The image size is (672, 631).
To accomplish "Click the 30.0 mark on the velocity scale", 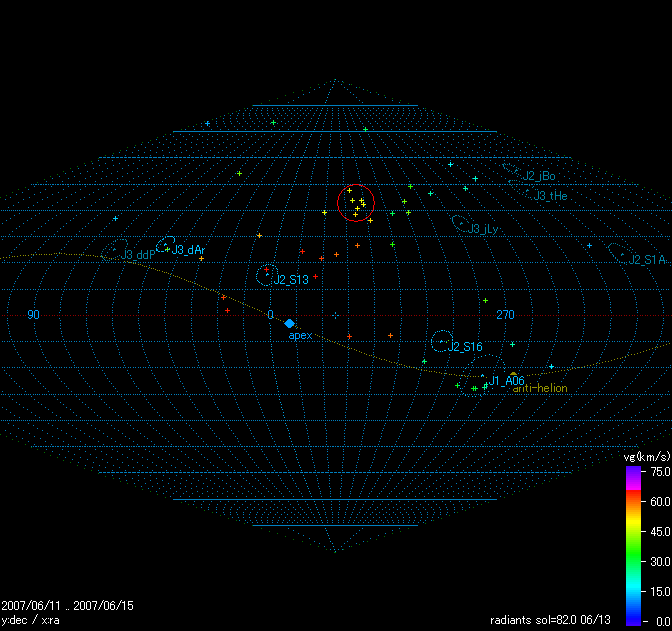I will pyautogui.click(x=660, y=562).
